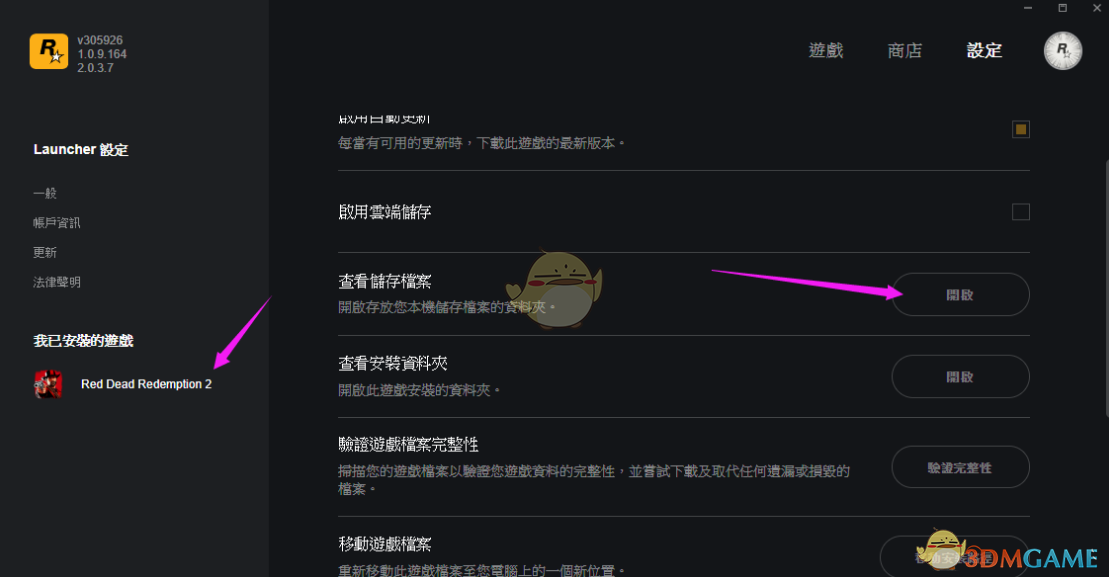Open 帳戶資訊 account info in sidebar
Screen dimensions: 1109x577
57,223
